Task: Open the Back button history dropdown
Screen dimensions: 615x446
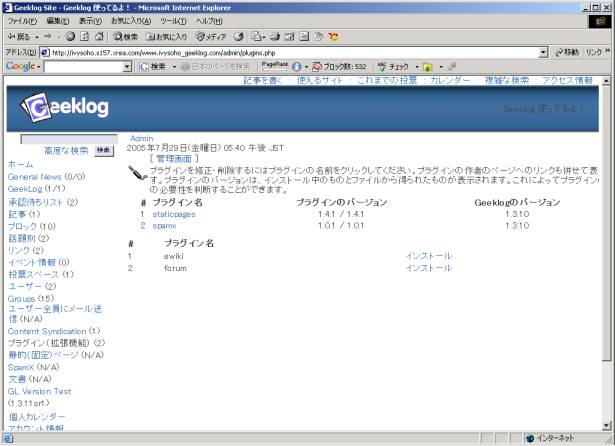Action: 36,37
